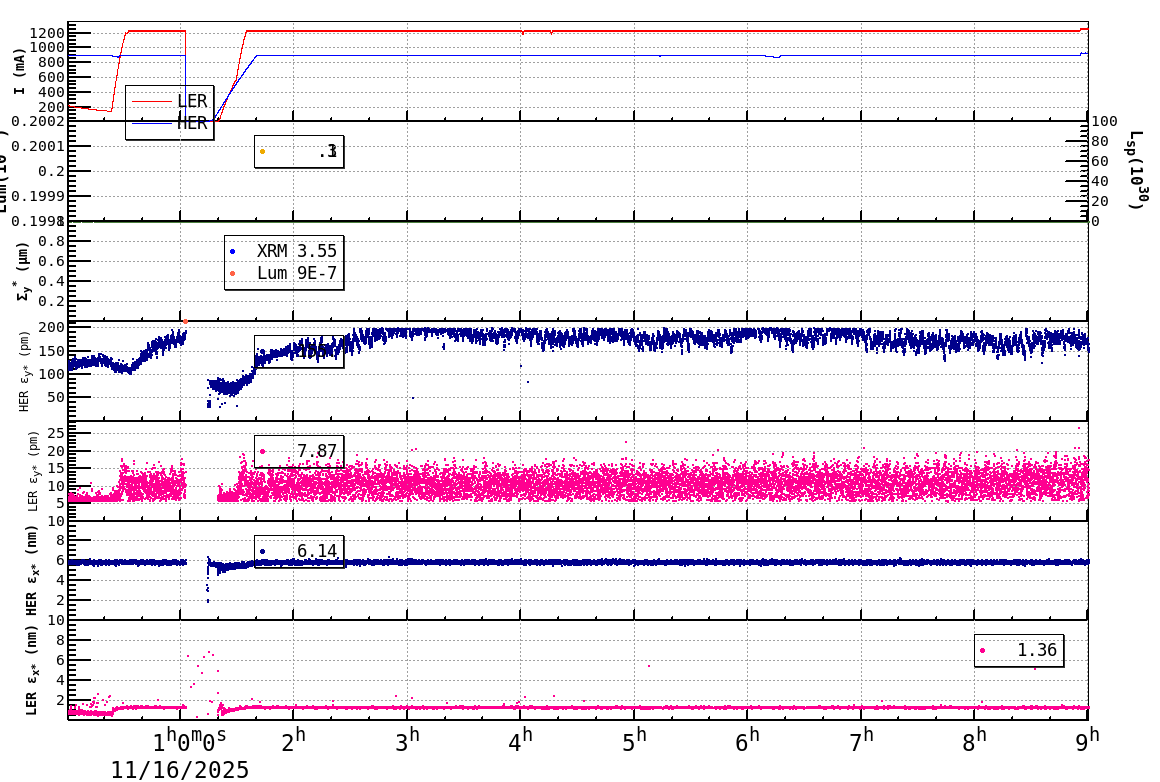Image resolution: width=1160 pixels, height=782 pixels.
Task: Click the '1.36' legend value
Action: [x=1037, y=650]
